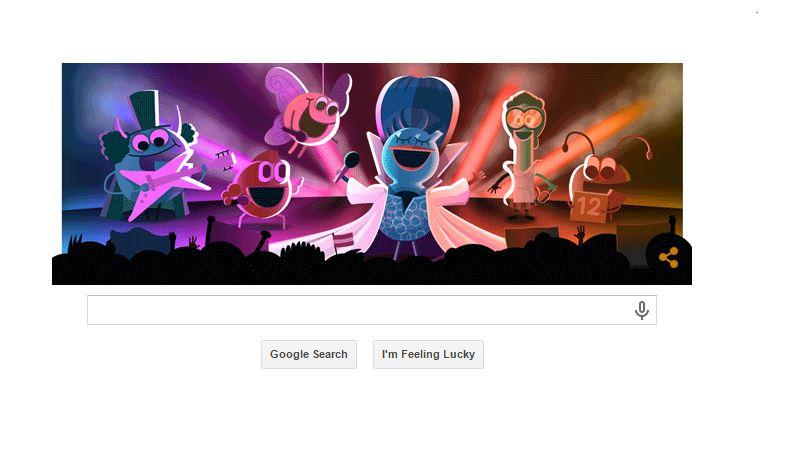Click the voice search microphone icon
Screen dimensions: 800x468
point(641,310)
